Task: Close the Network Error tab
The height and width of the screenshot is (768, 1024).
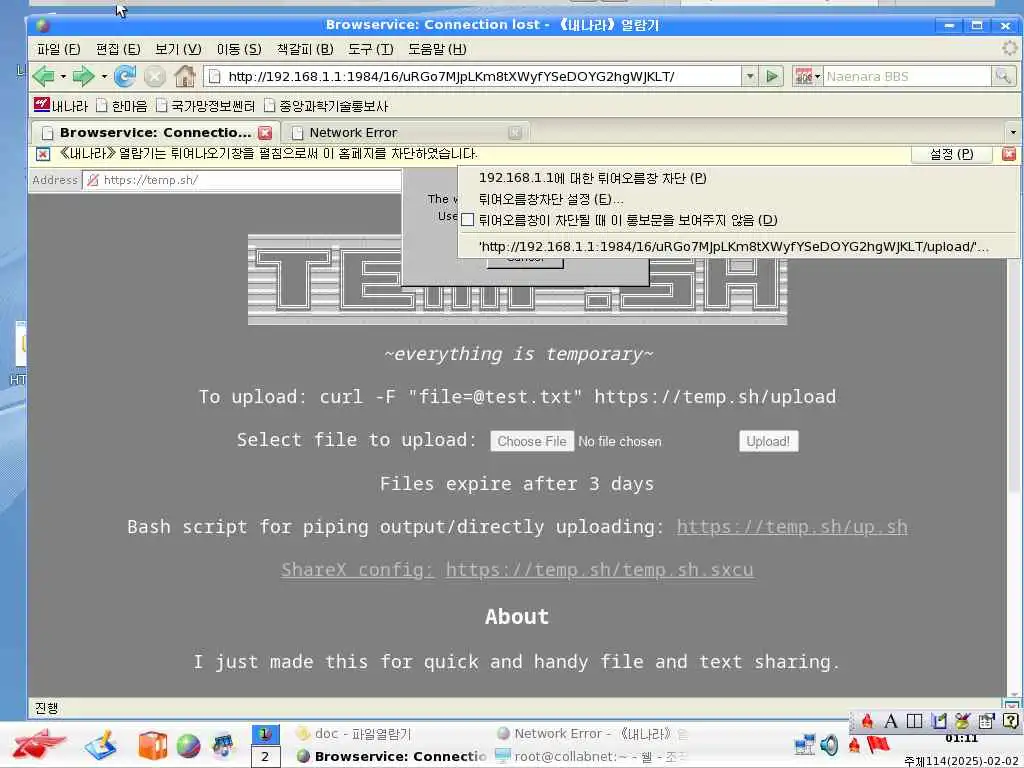Action: (515, 133)
